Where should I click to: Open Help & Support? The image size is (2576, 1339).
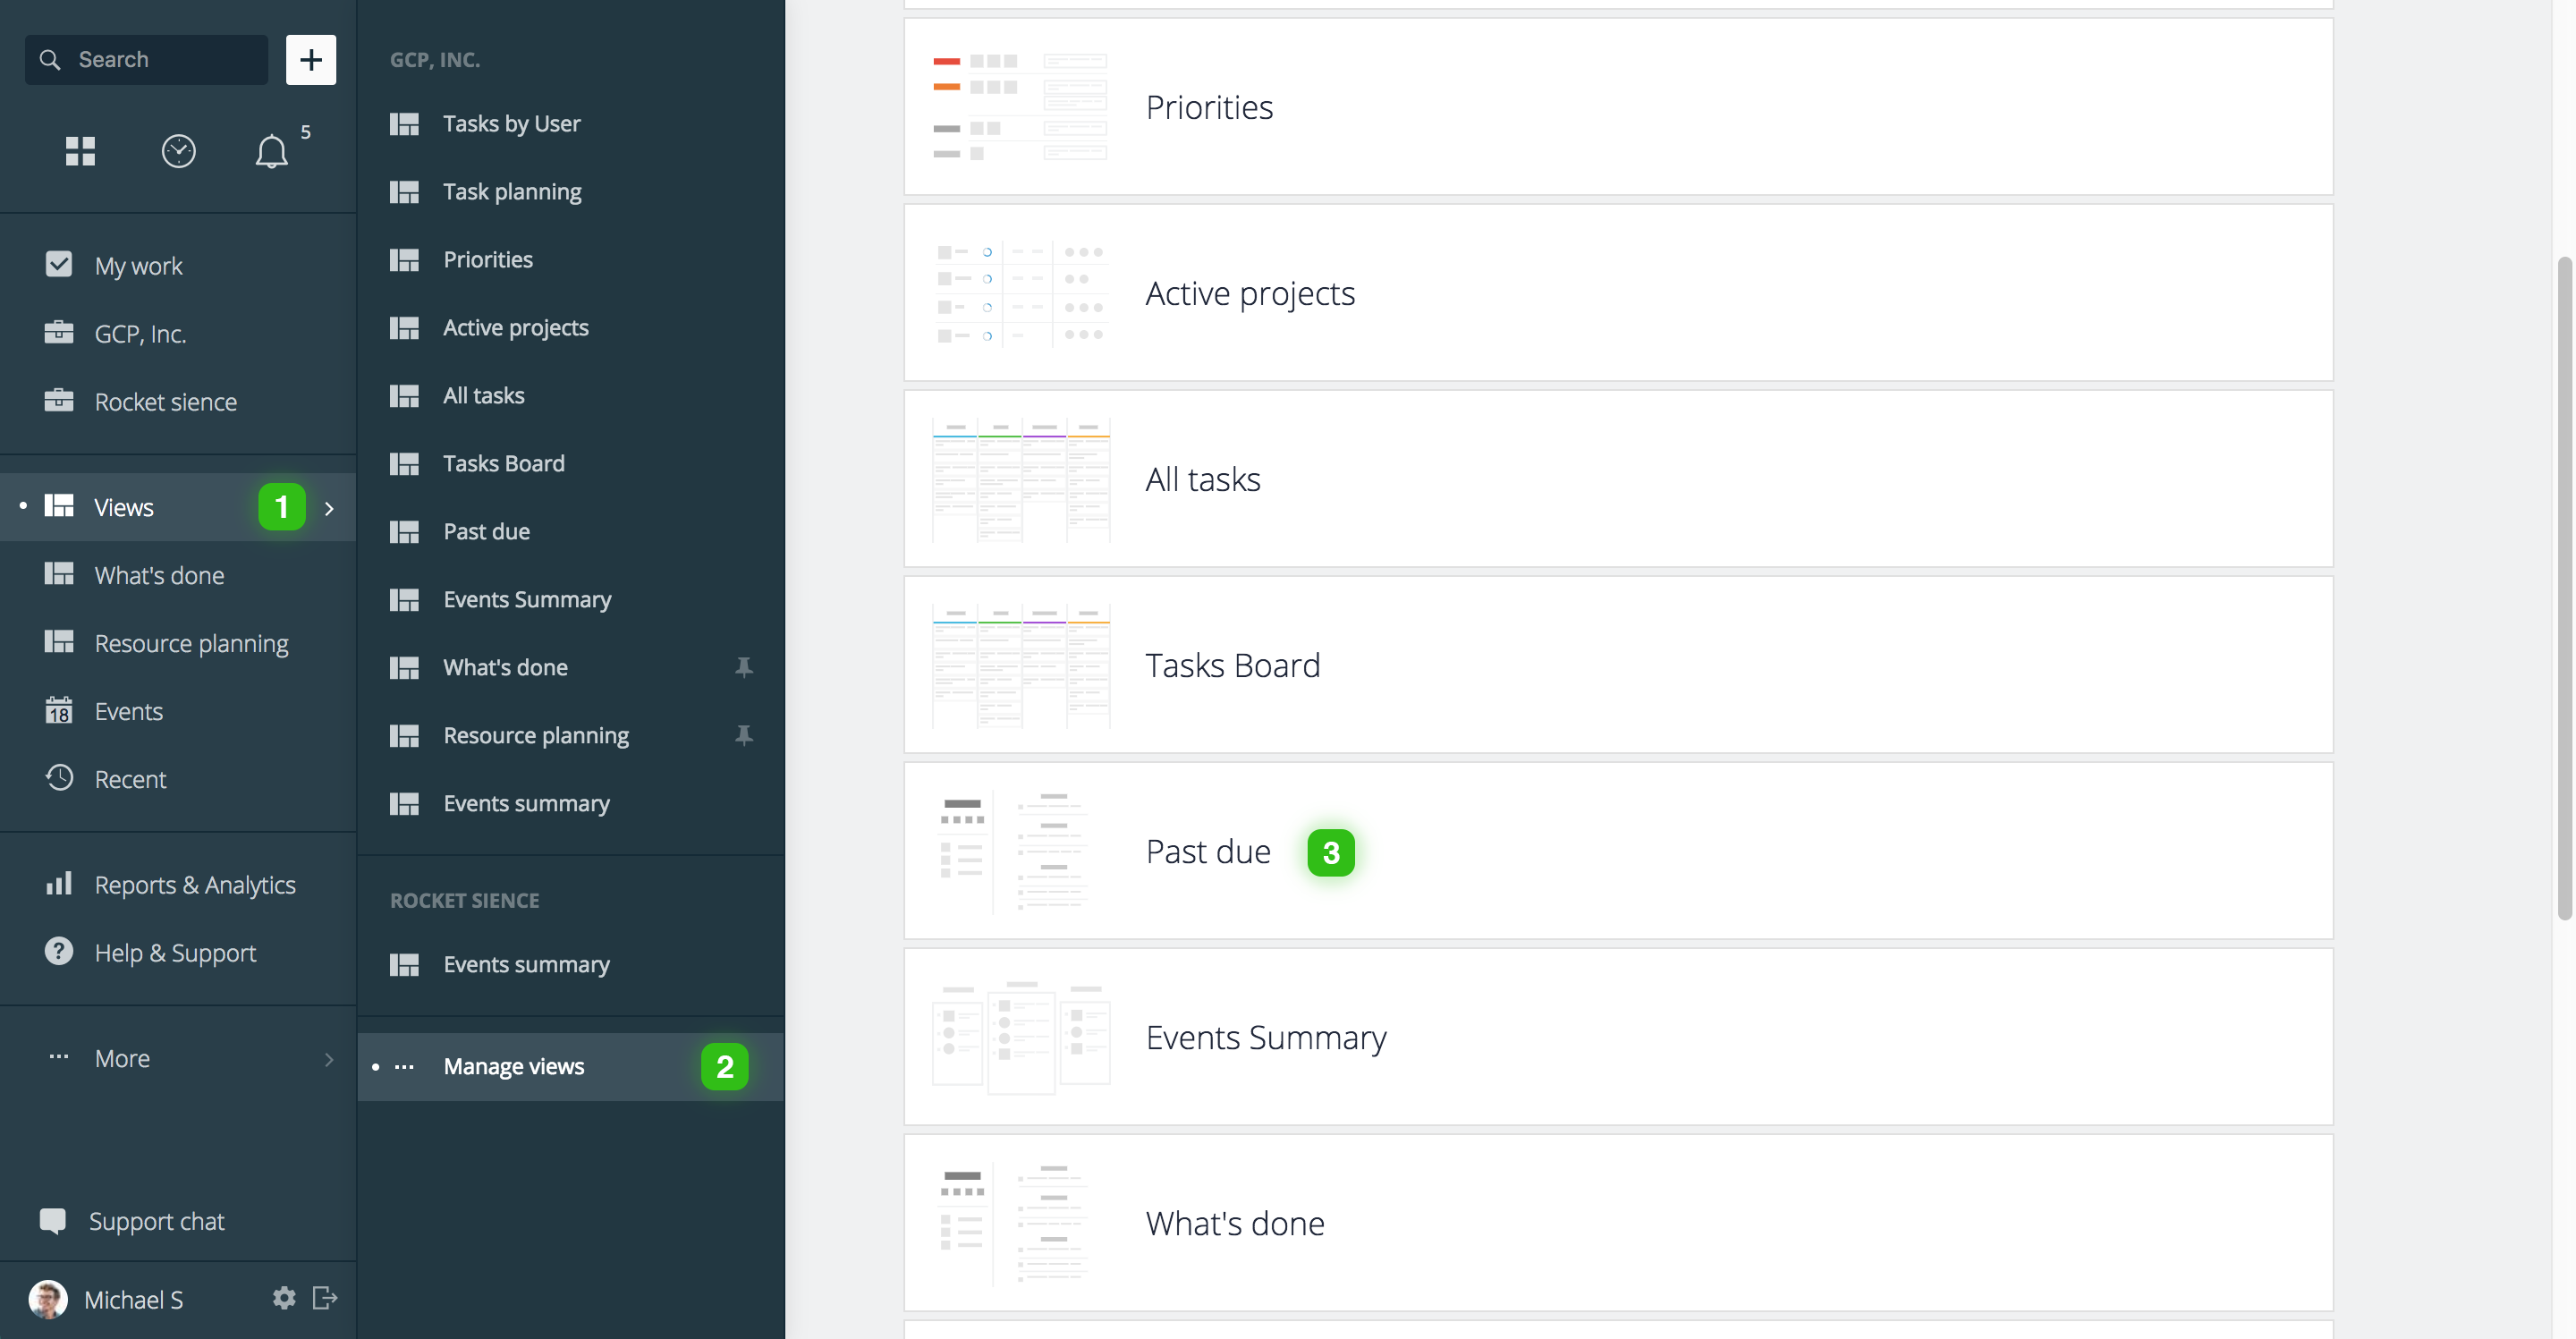178,953
